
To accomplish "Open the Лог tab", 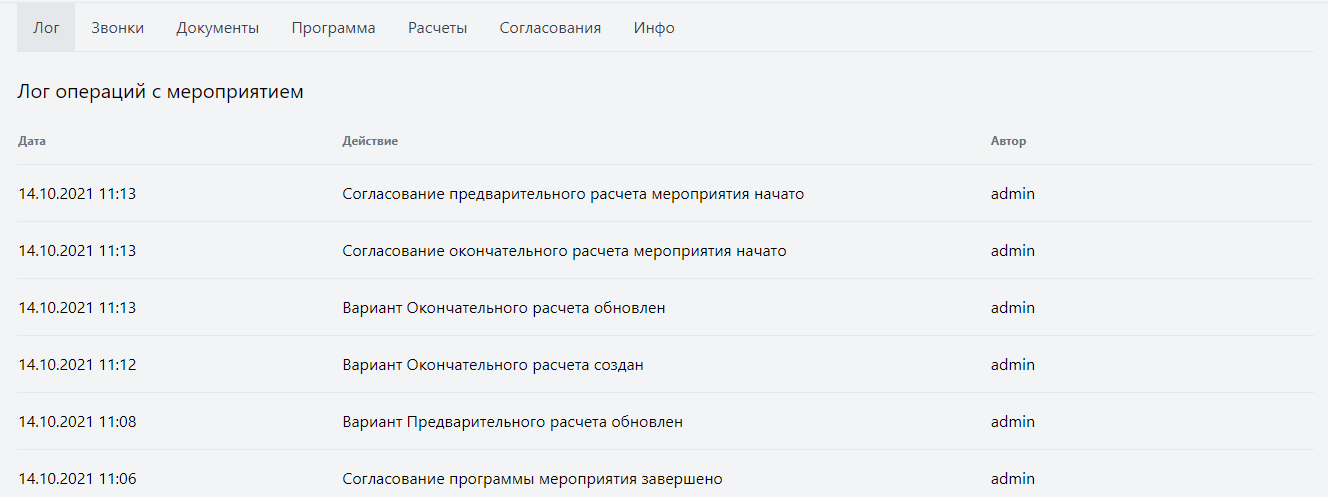I will pyautogui.click(x=46, y=28).
